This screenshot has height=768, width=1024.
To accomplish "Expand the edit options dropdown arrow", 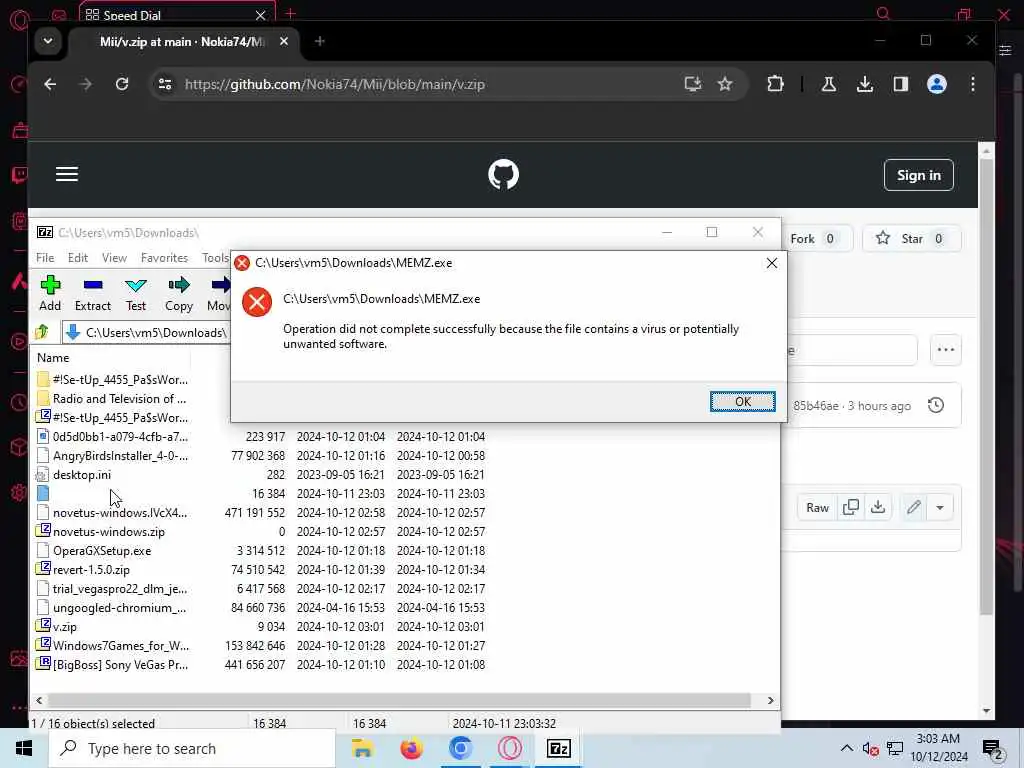I will coord(940,507).
